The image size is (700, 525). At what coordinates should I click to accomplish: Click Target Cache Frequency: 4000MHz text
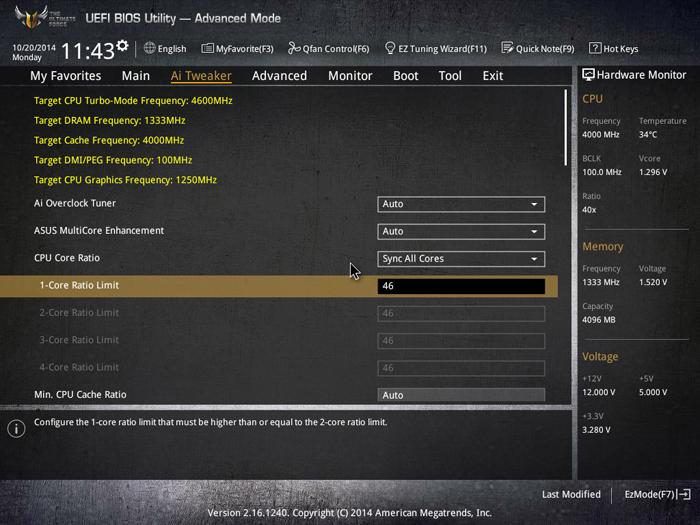(x=109, y=140)
